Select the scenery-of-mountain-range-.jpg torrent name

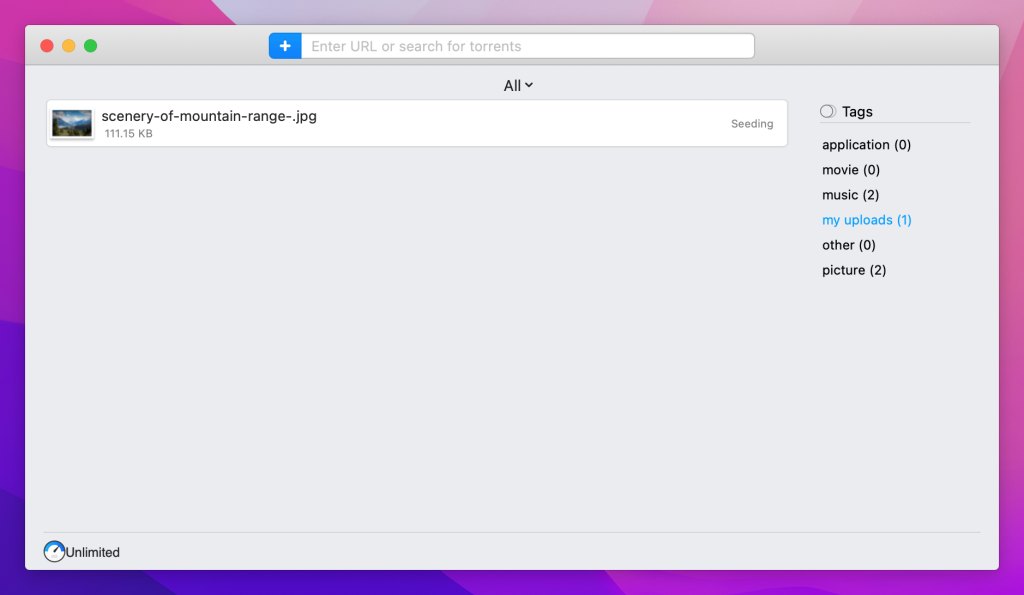[209, 116]
